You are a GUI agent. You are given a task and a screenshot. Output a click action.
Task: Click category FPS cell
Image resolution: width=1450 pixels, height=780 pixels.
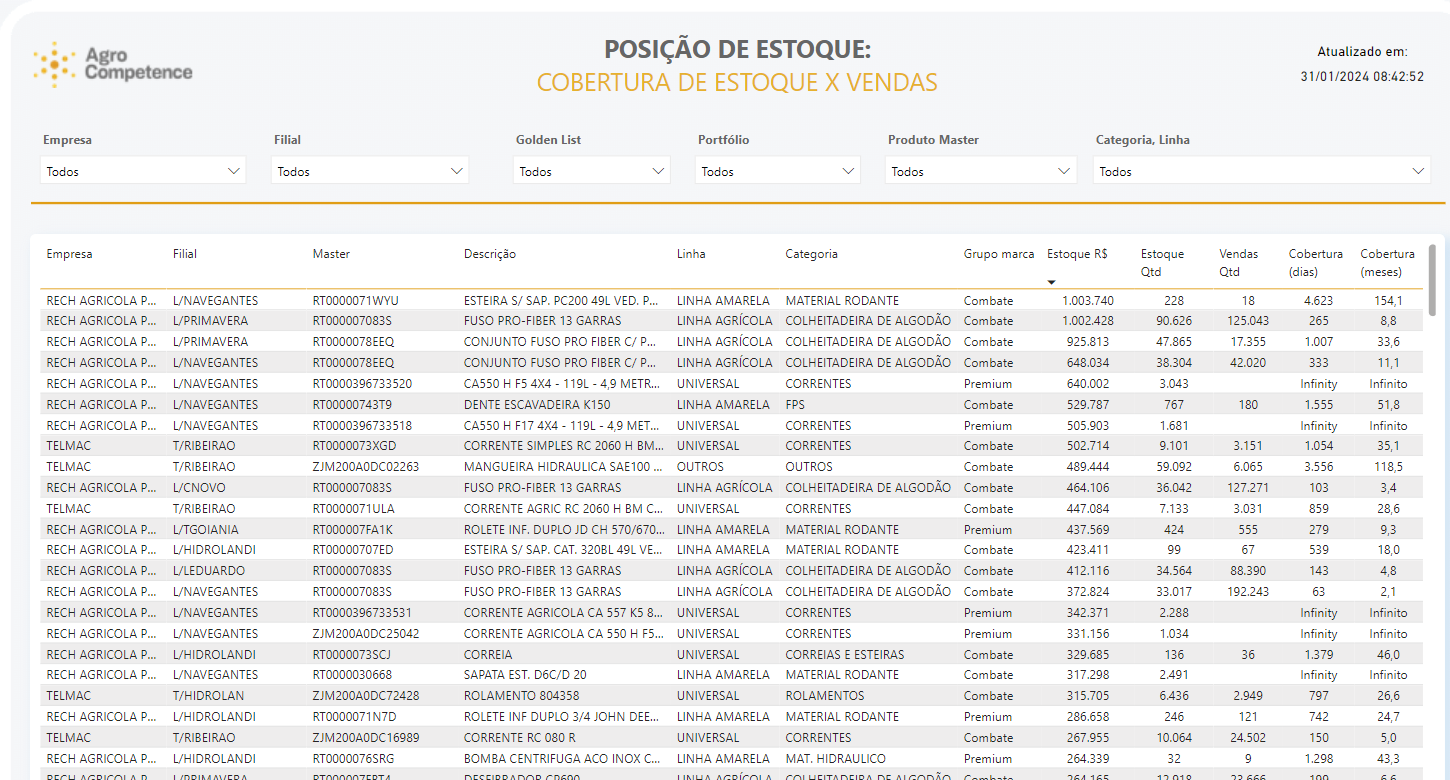[x=795, y=405]
